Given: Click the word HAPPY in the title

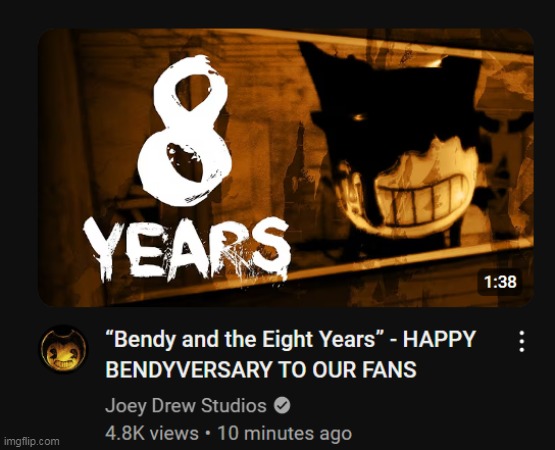Looking at the screenshot, I should pos(439,339).
